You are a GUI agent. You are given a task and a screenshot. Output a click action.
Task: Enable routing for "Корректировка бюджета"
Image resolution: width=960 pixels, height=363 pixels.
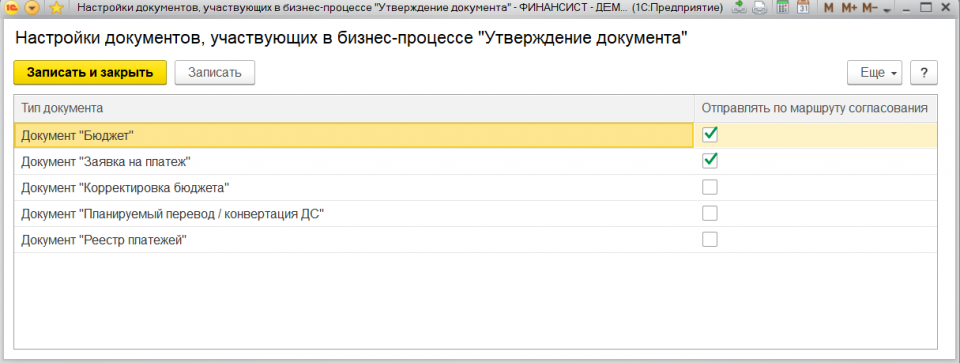coord(710,187)
